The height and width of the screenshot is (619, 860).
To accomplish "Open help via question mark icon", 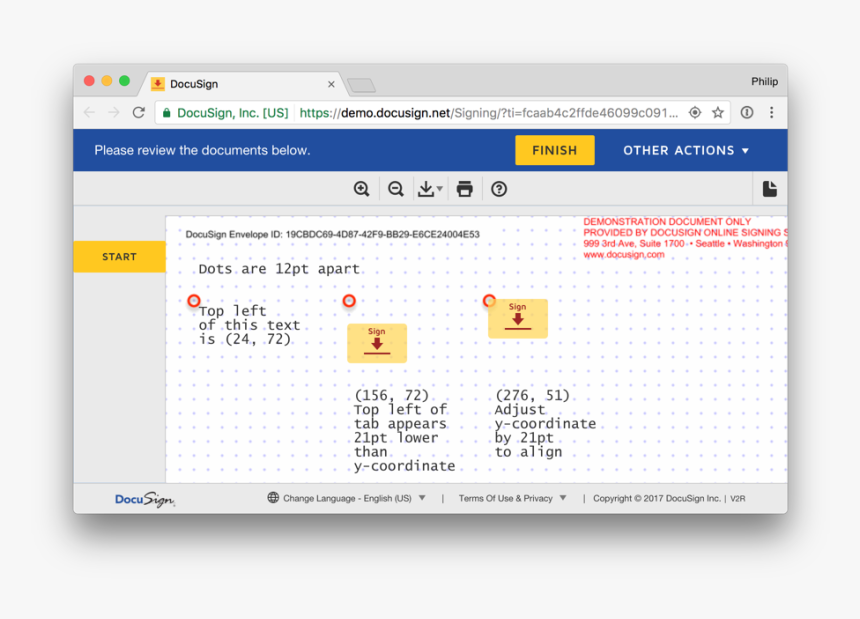I will (x=499, y=189).
